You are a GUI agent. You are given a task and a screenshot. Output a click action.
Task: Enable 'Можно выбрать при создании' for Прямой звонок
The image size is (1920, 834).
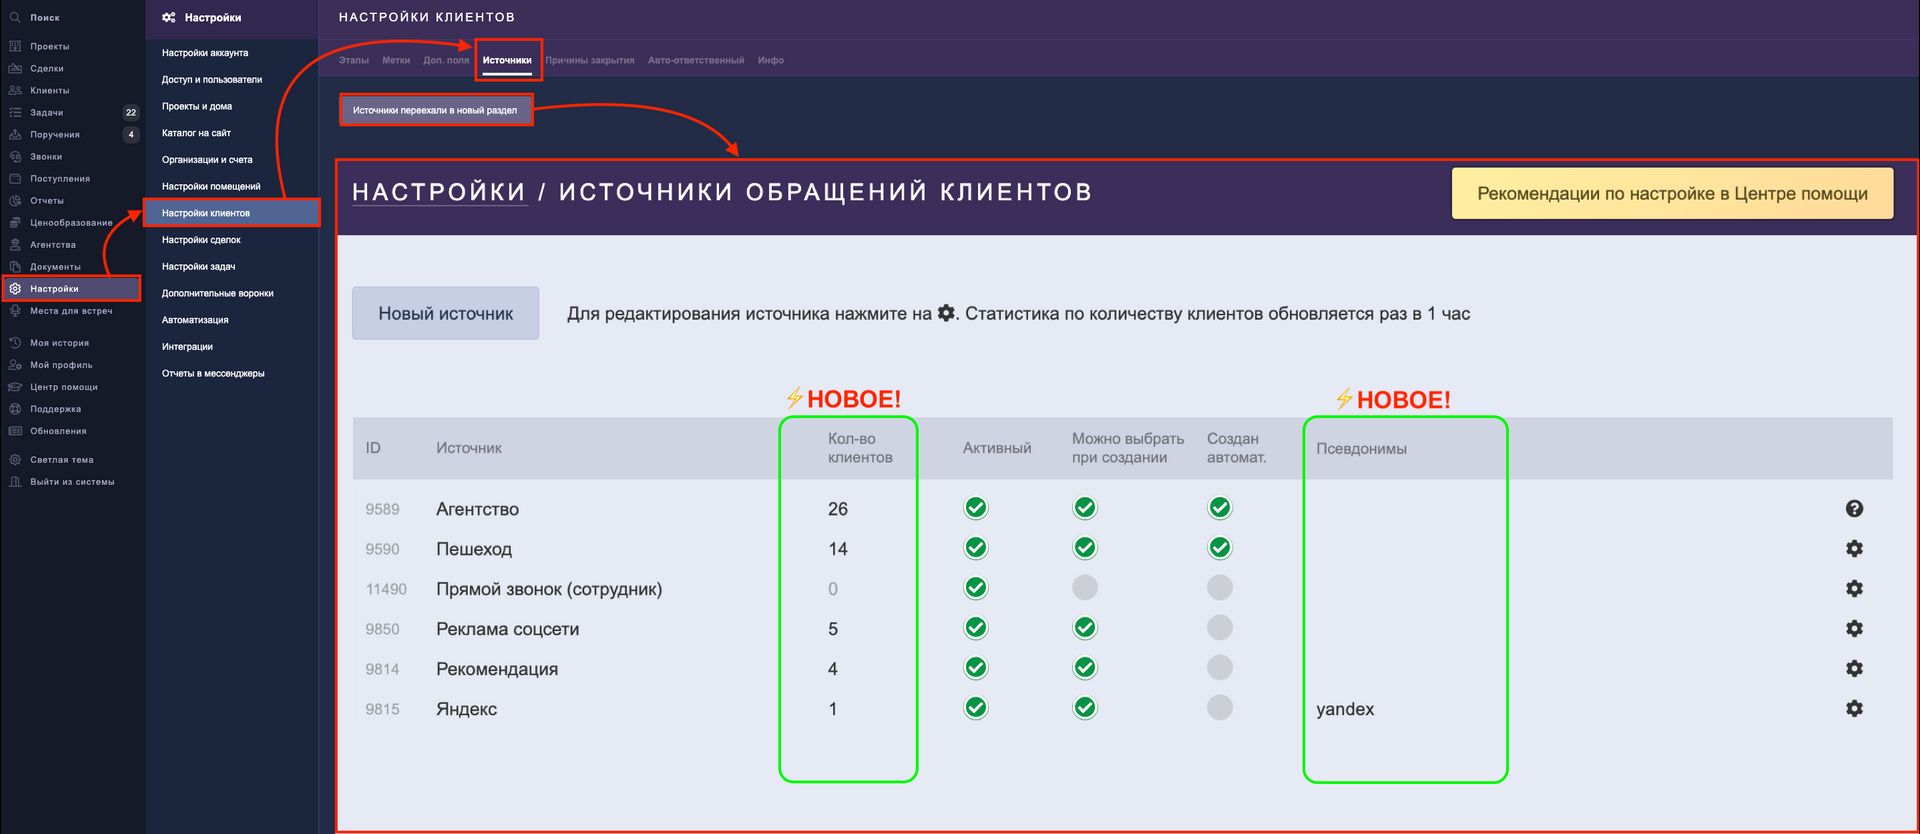[x=1085, y=588]
